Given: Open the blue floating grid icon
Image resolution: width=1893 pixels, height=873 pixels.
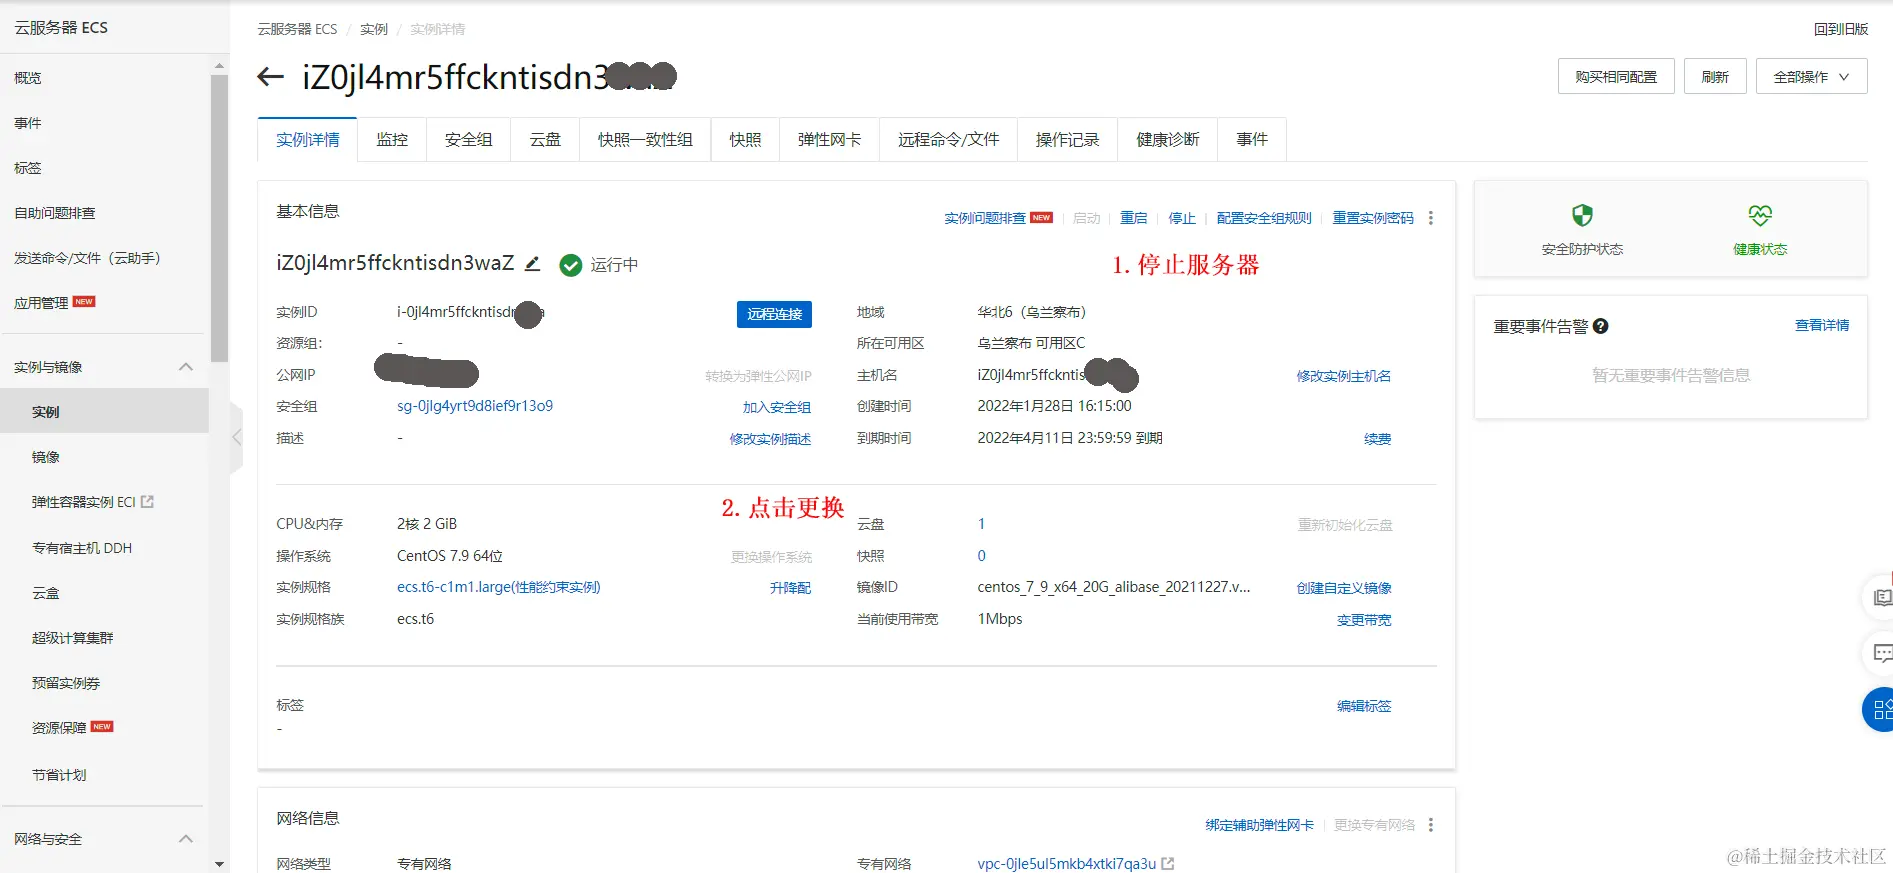Looking at the screenshot, I should tap(1878, 710).
